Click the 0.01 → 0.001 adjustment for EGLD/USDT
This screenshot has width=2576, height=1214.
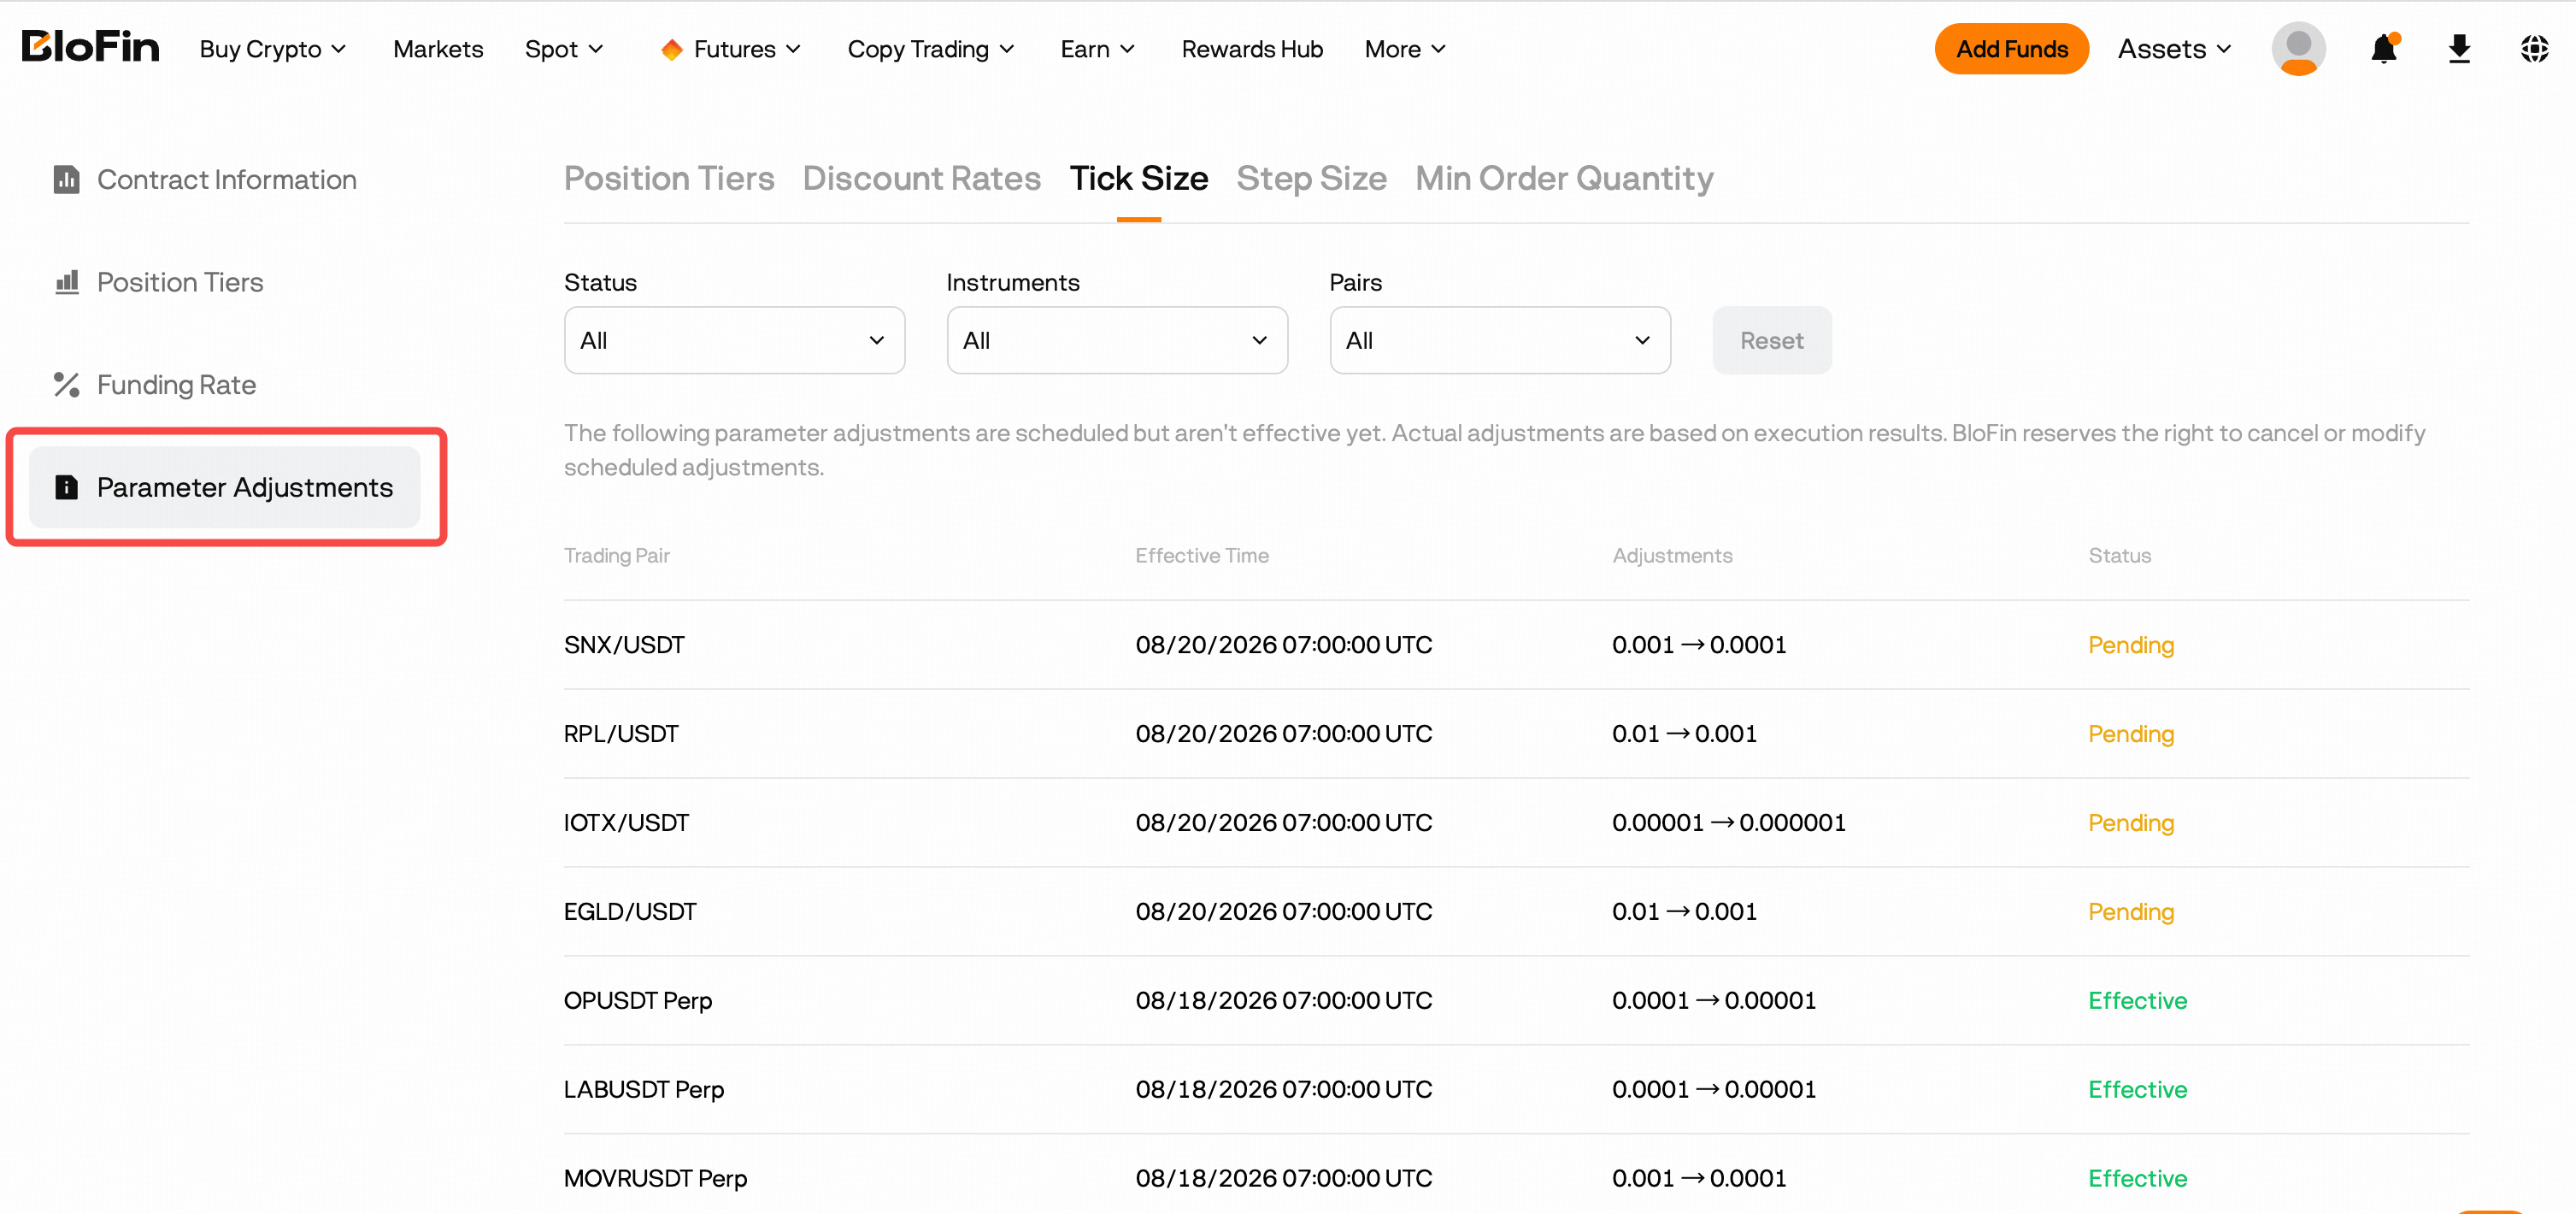tap(1684, 912)
